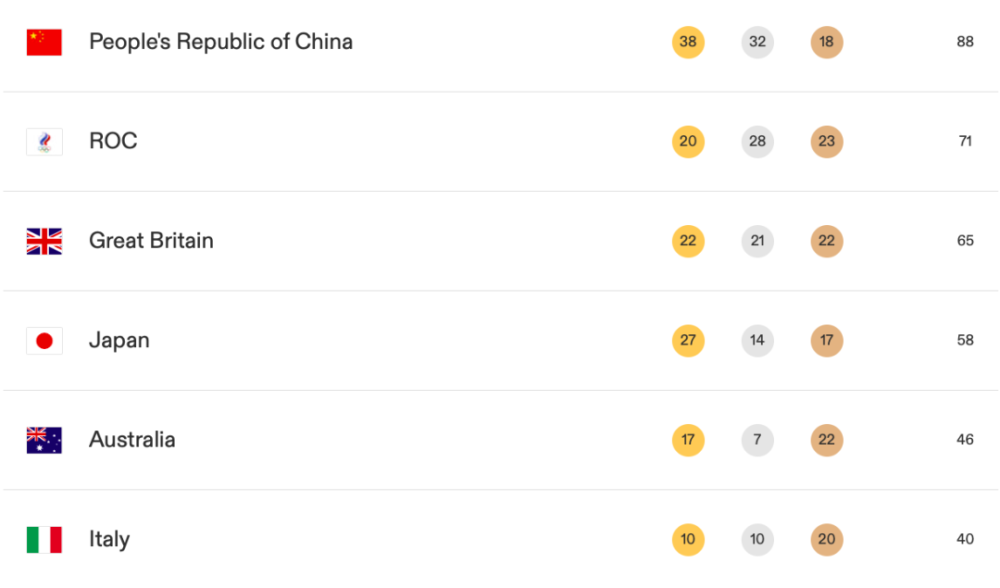Select Japan's gold medal count 27
Image resolution: width=1000 pixels, height=588 pixels.
point(688,341)
